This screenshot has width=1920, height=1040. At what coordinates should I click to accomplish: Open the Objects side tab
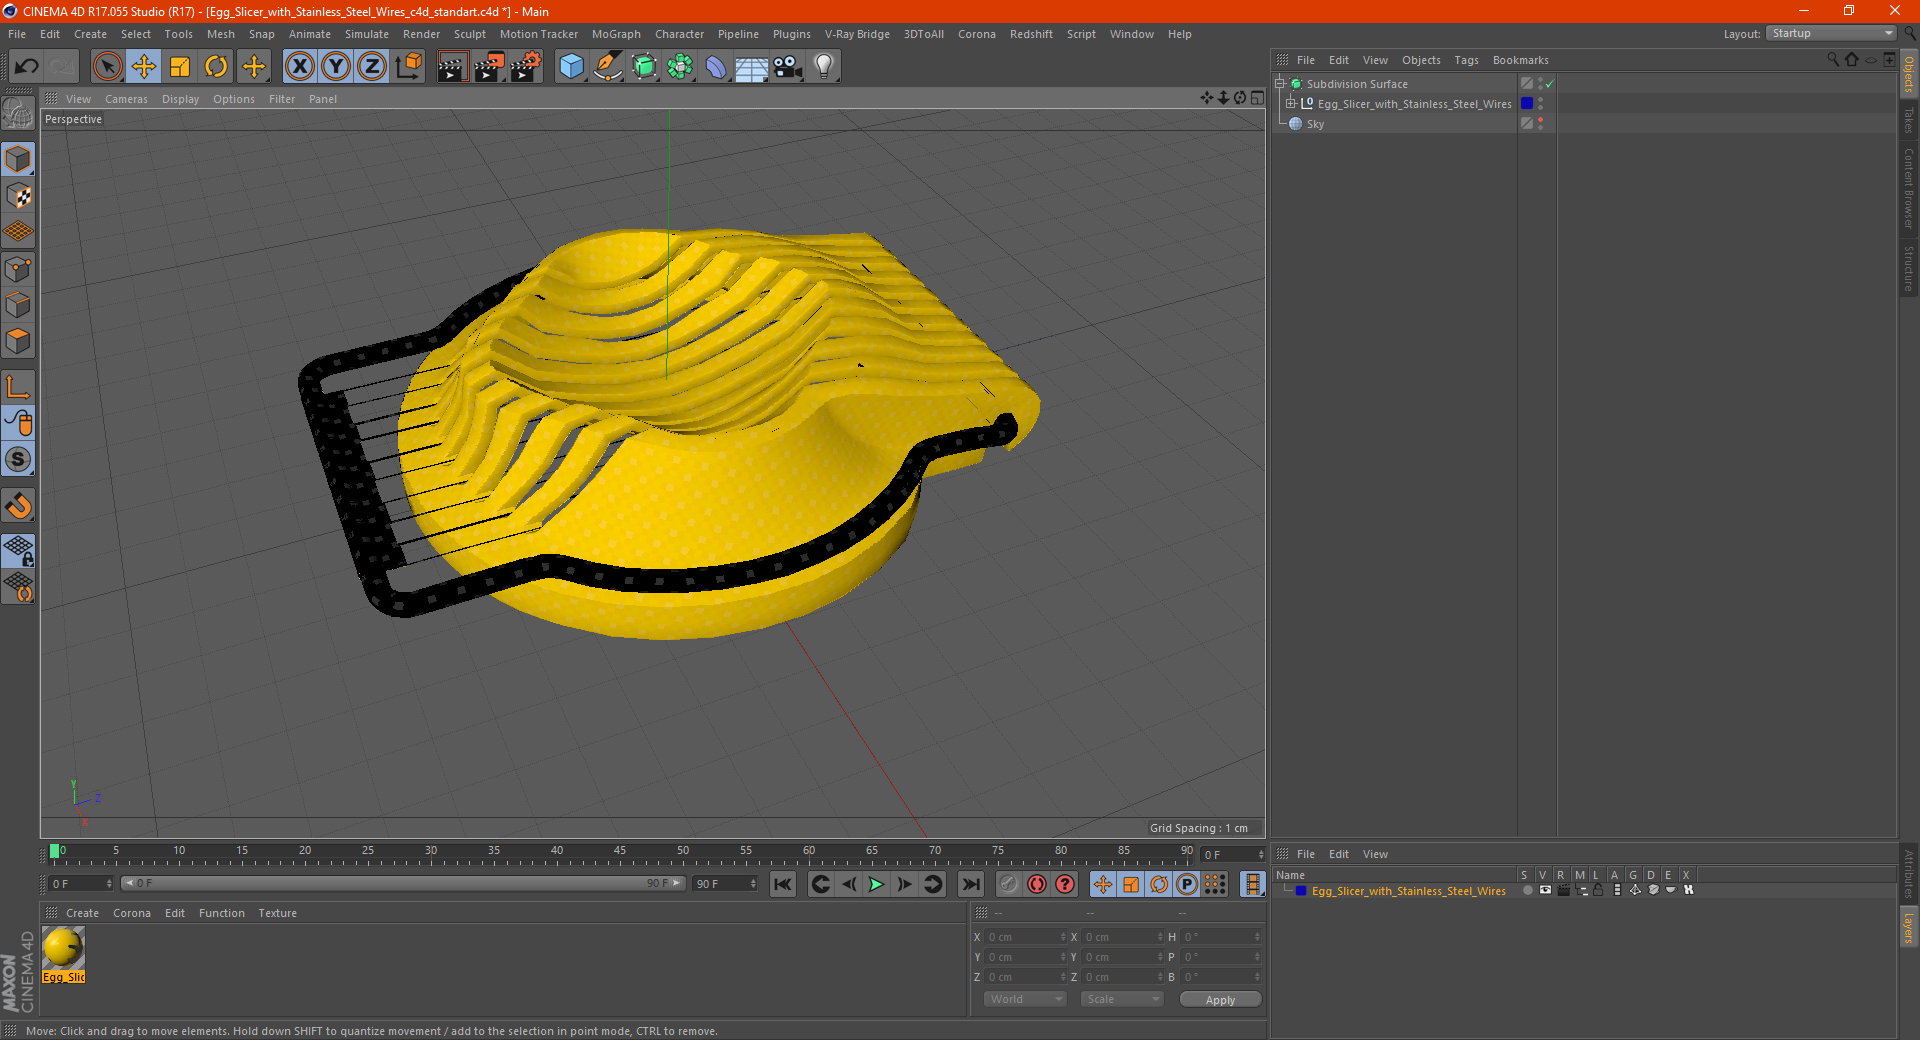(x=1909, y=74)
